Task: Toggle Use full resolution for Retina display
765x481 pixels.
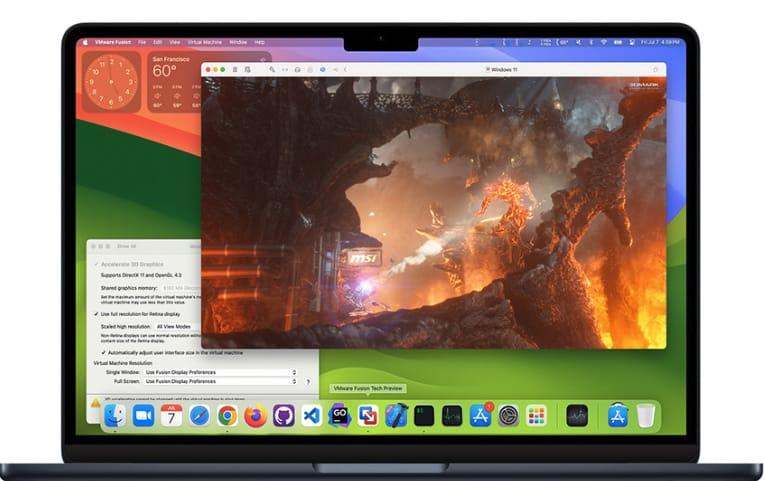Action: [96, 314]
